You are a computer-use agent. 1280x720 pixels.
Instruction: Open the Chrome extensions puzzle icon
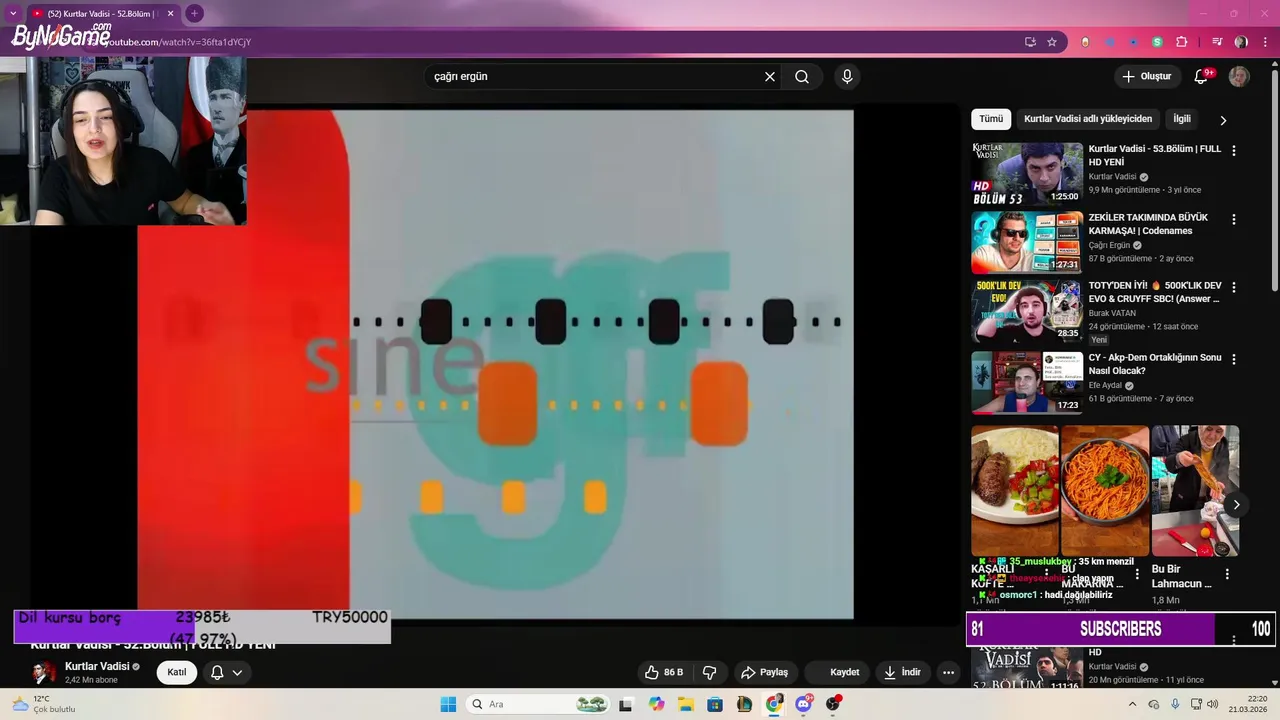(x=1182, y=42)
